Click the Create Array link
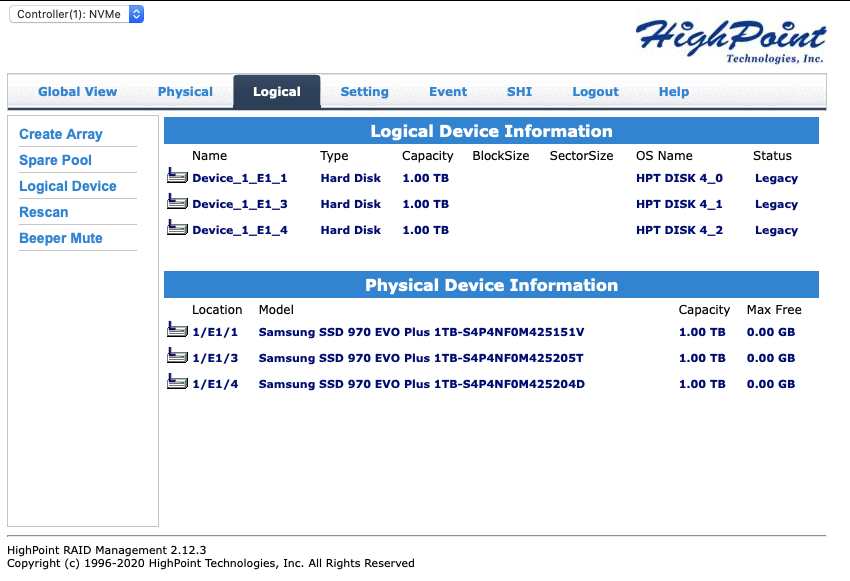The height and width of the screenshot is (581, 850). 61,134
